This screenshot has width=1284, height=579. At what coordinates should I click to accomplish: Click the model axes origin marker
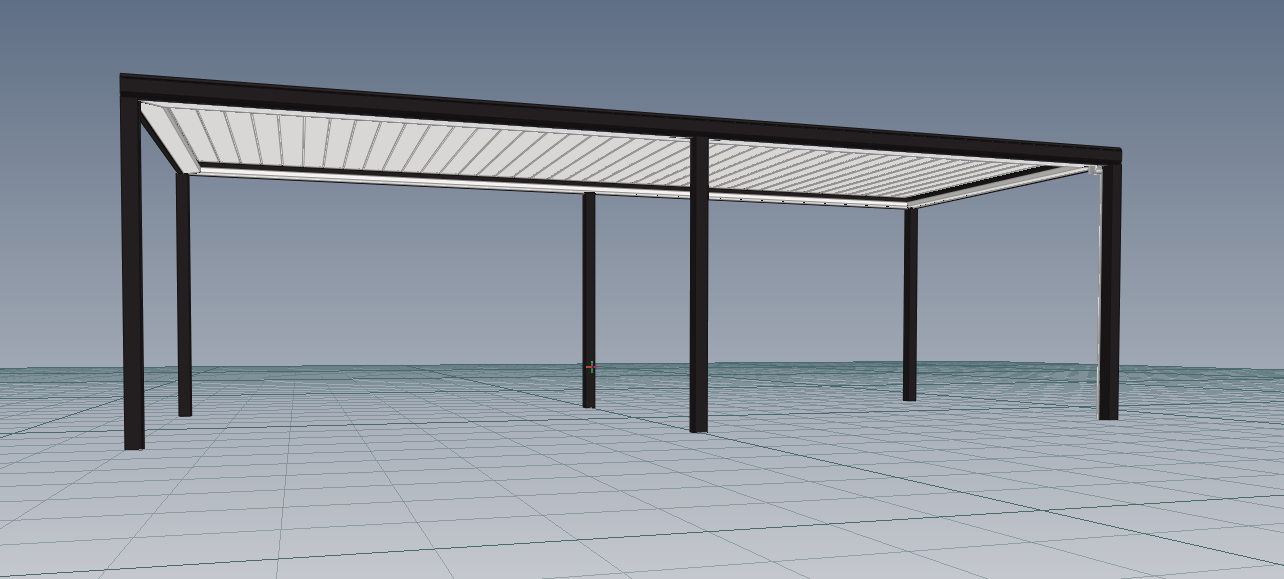[593, 368]
